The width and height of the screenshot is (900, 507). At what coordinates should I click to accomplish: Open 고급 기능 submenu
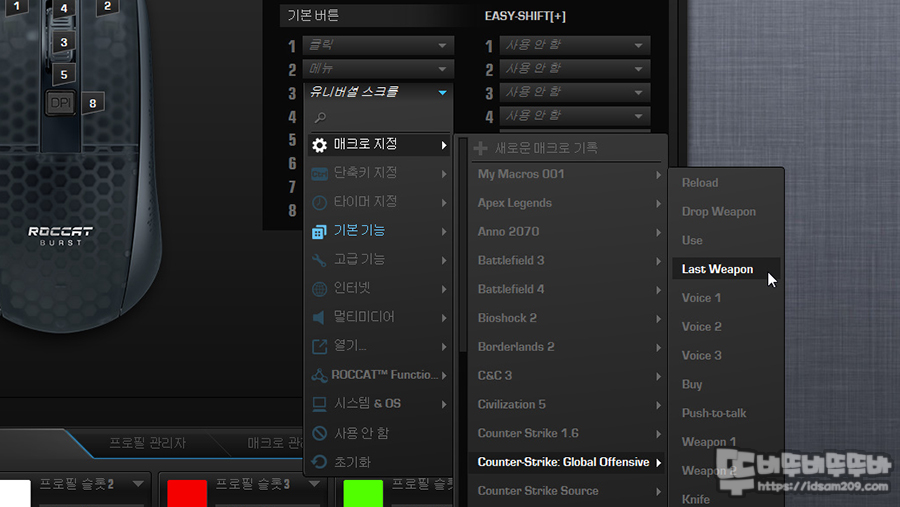point(379,260)
